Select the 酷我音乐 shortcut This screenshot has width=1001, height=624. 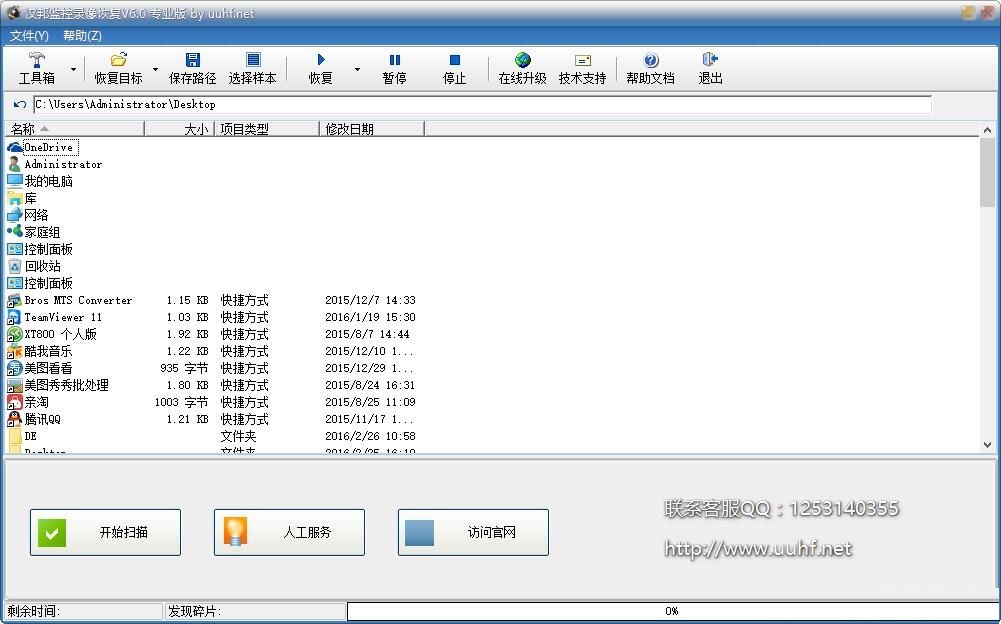[x=49, y=351]
